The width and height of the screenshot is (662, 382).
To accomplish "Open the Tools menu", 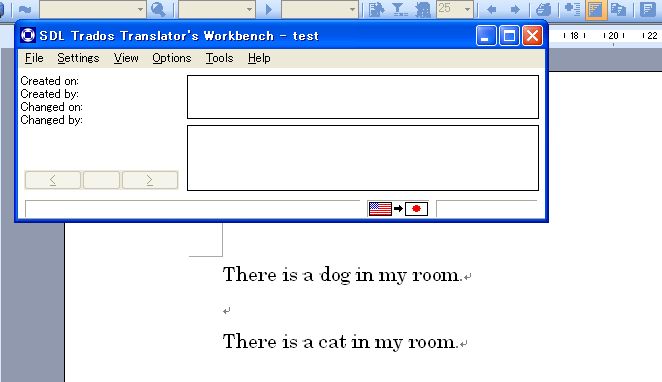I will pyautogui.click(x=219, y=58).
